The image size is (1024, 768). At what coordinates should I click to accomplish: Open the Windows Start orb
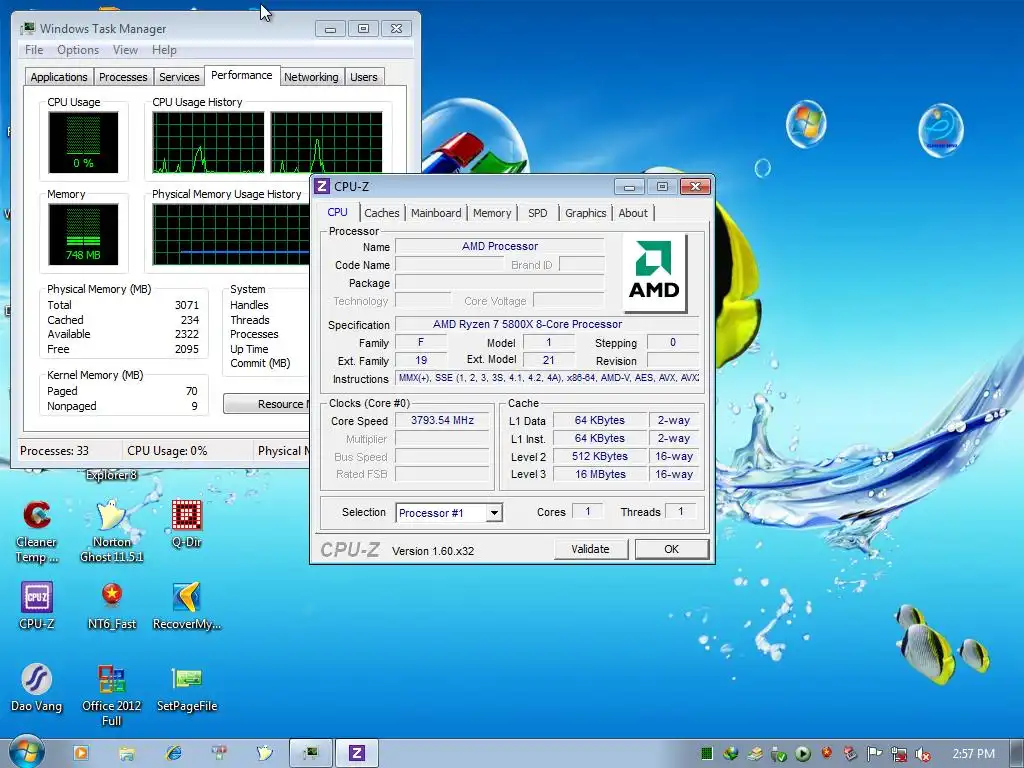[26, 753]
